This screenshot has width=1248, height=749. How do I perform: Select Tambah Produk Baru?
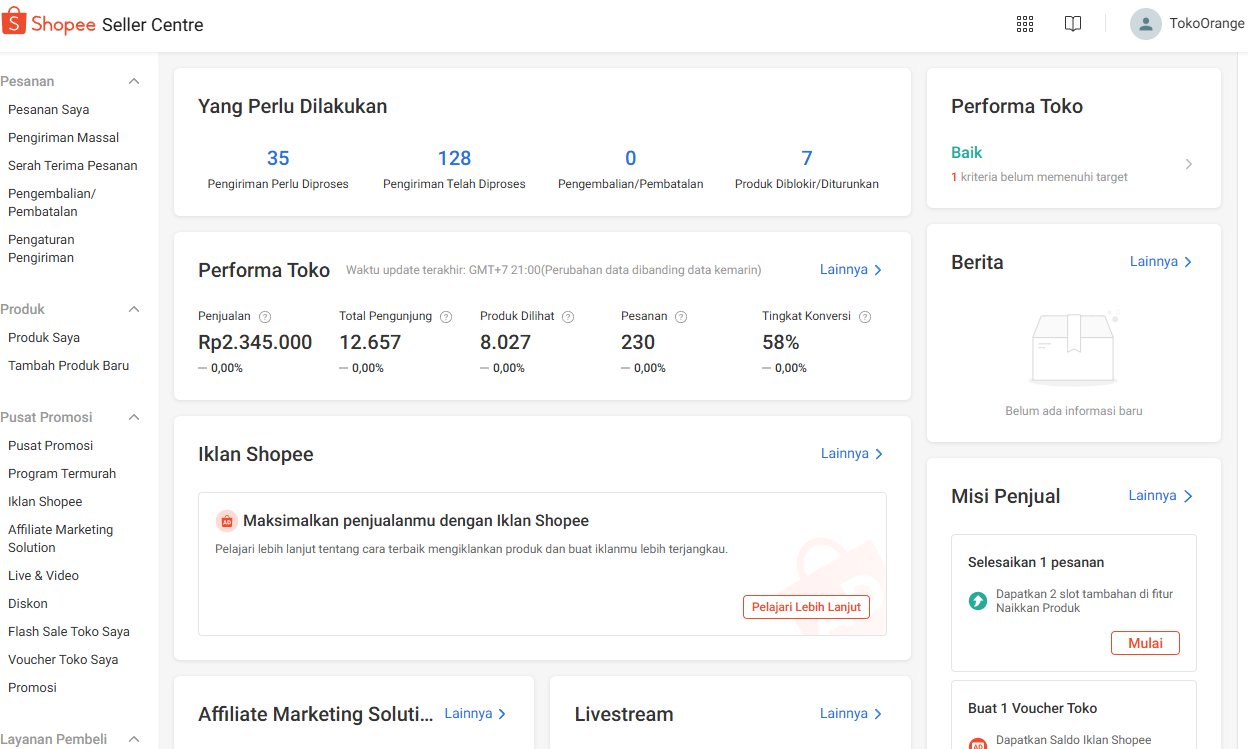coord(69,366)
